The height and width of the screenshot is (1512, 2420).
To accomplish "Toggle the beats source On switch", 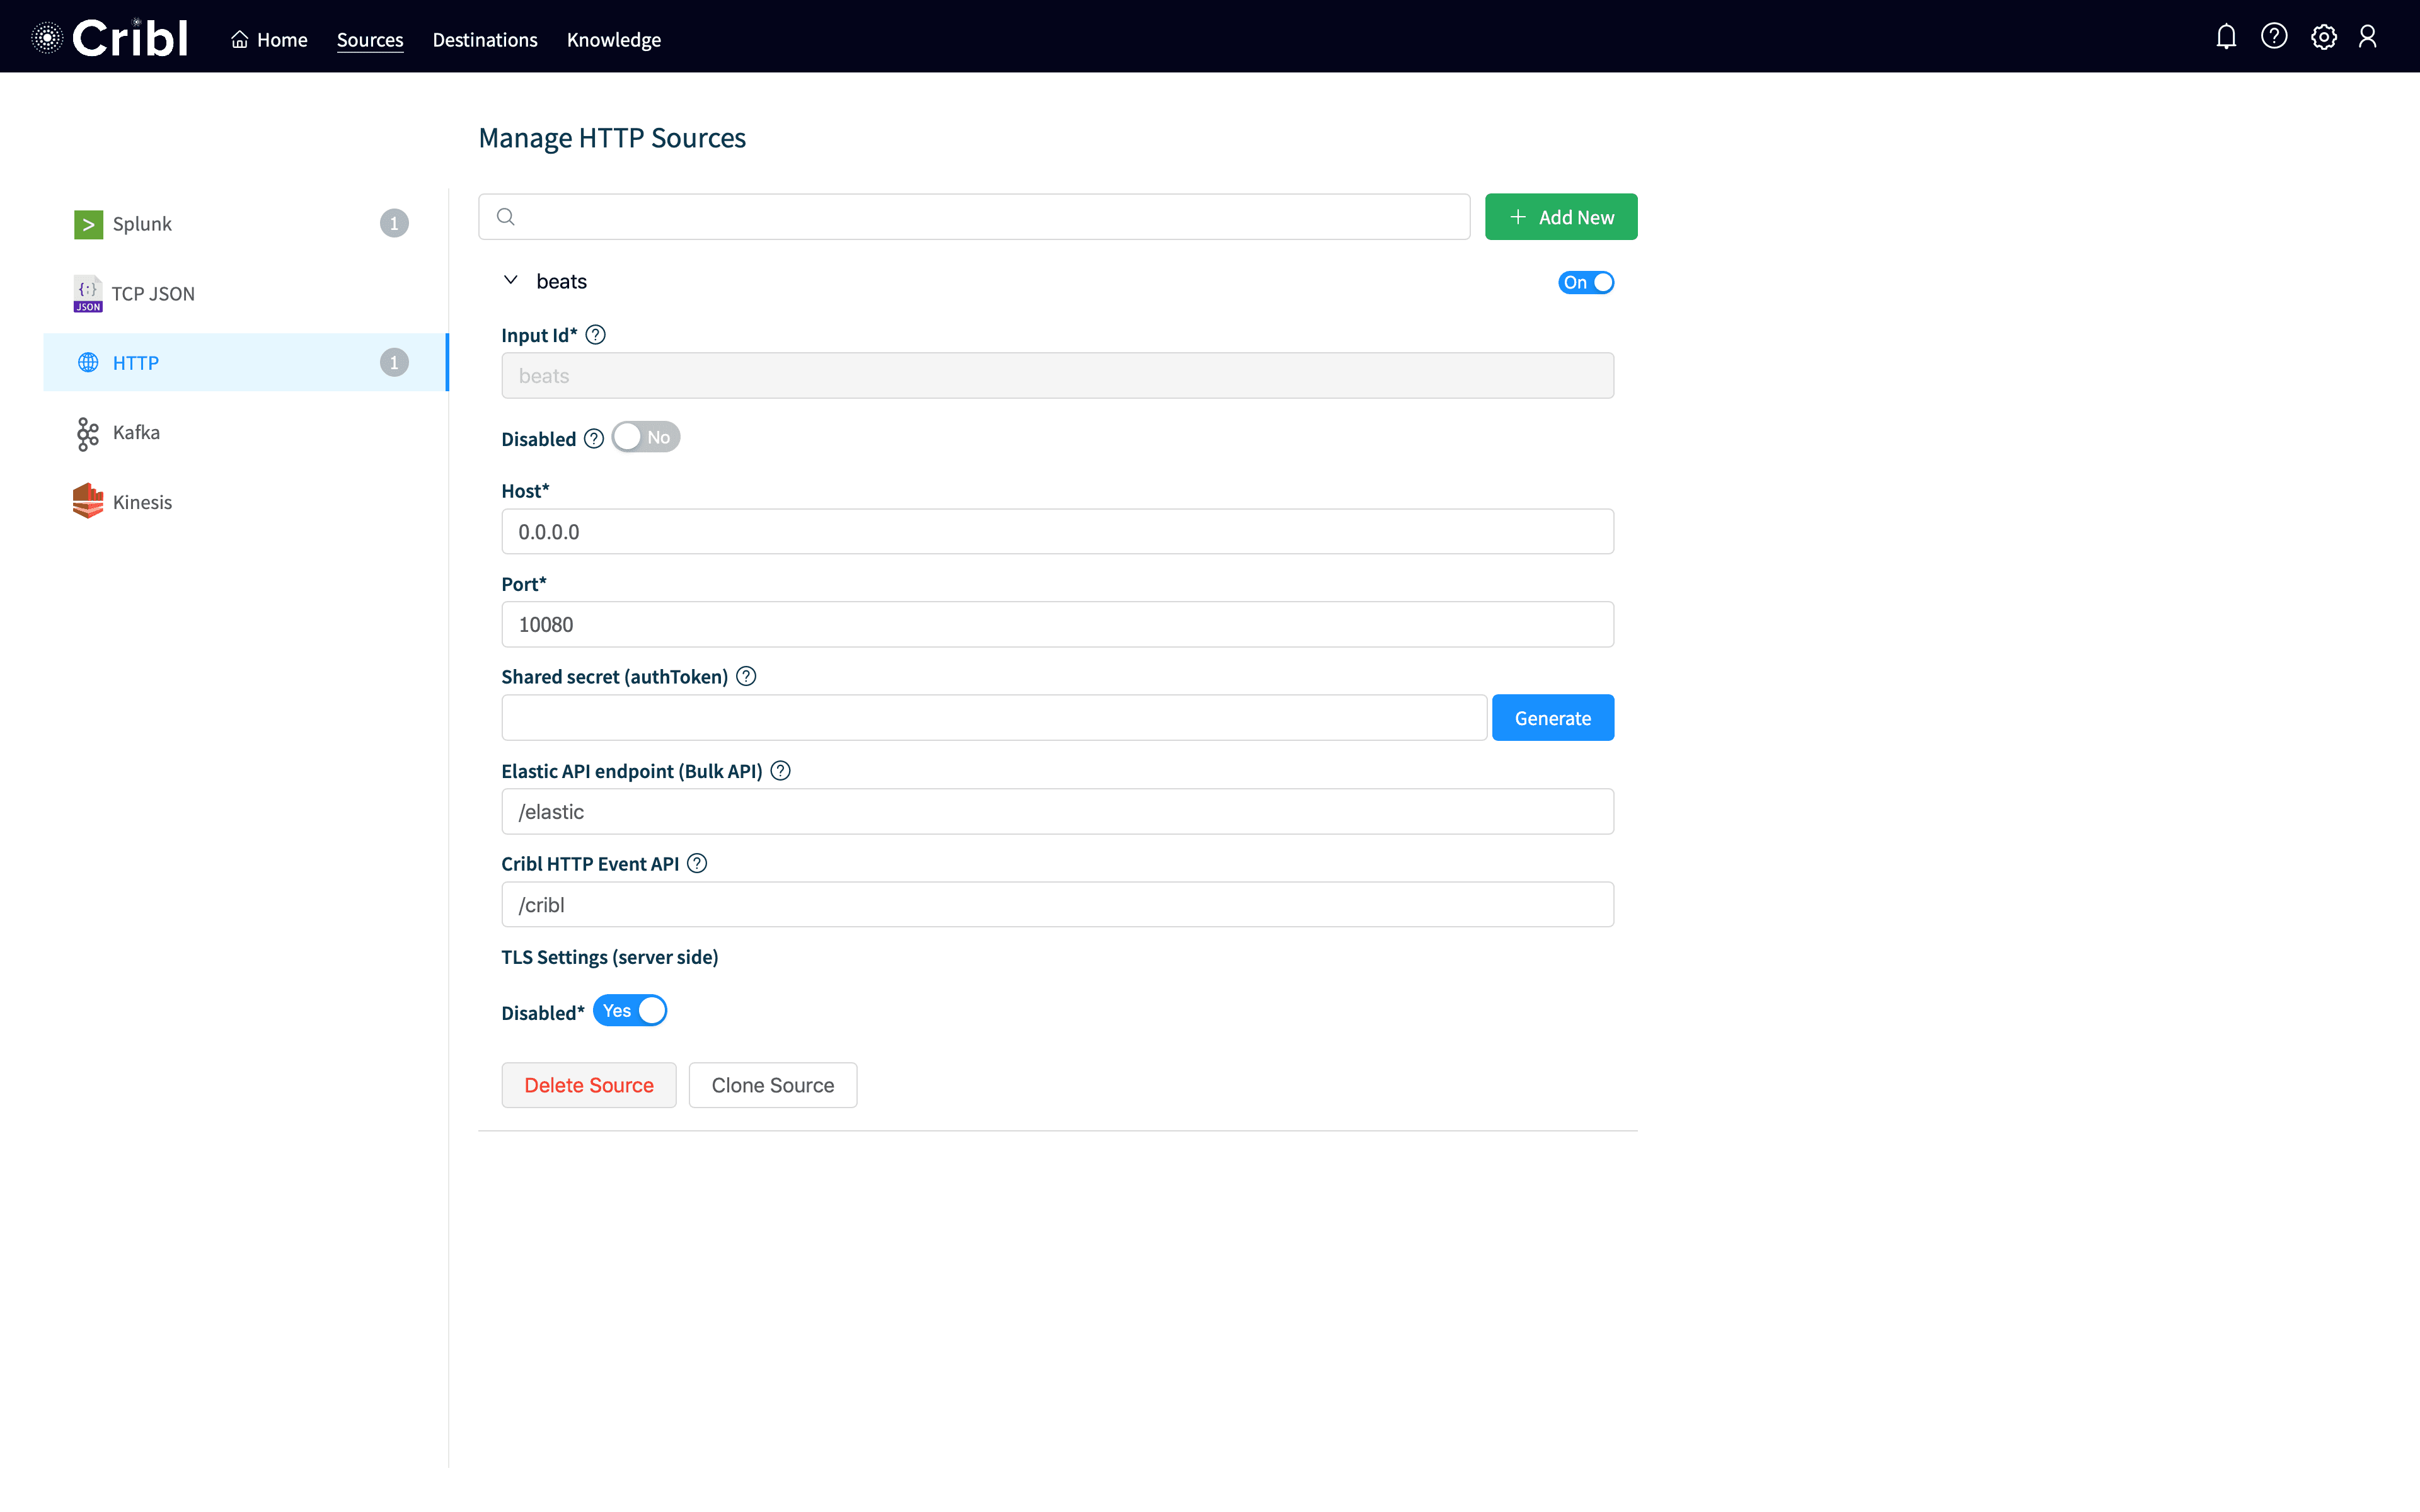I will (1585, 282).
